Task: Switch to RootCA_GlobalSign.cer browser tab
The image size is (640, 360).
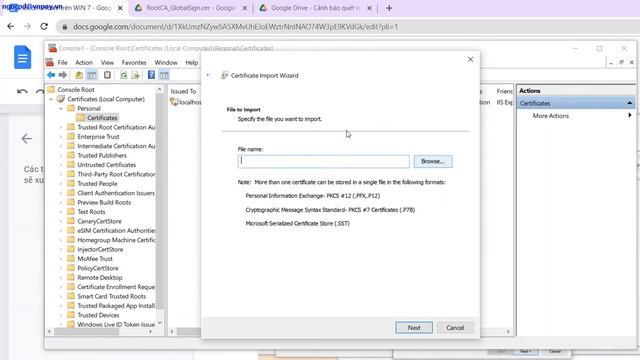Action: pyautogui.click(x=190, y=8)
